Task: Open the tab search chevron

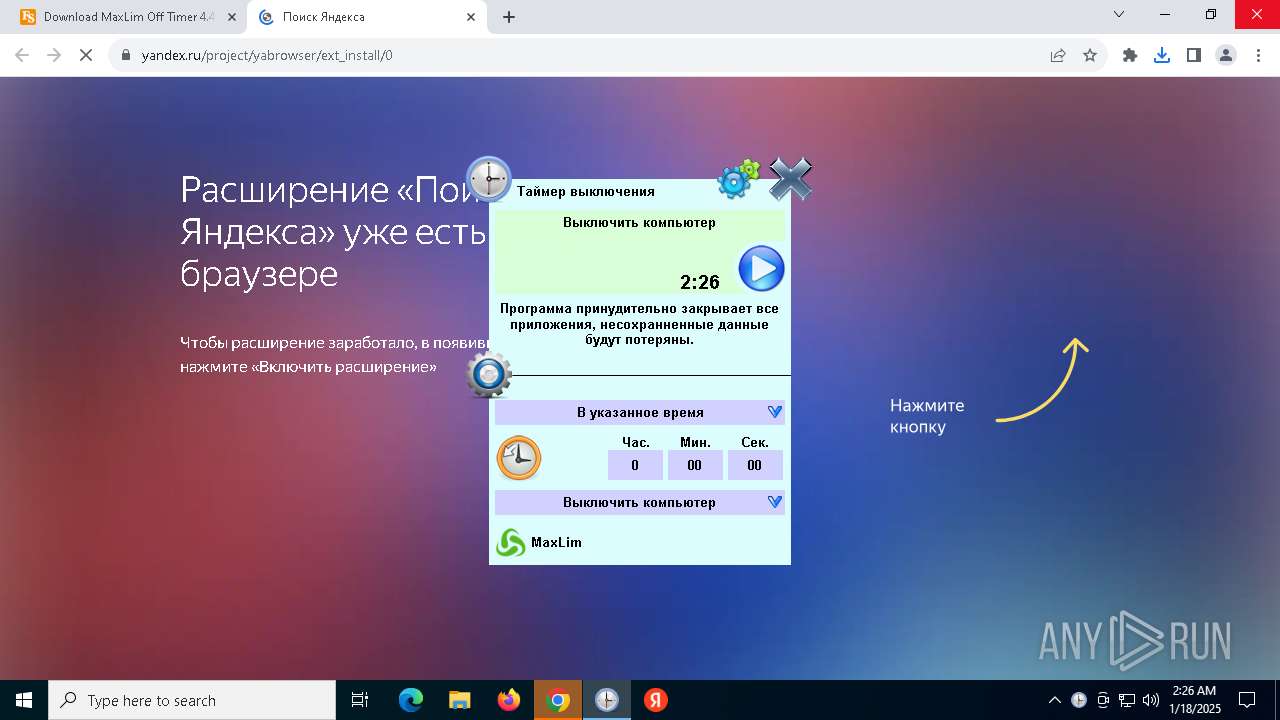Action: (1119, 14)
